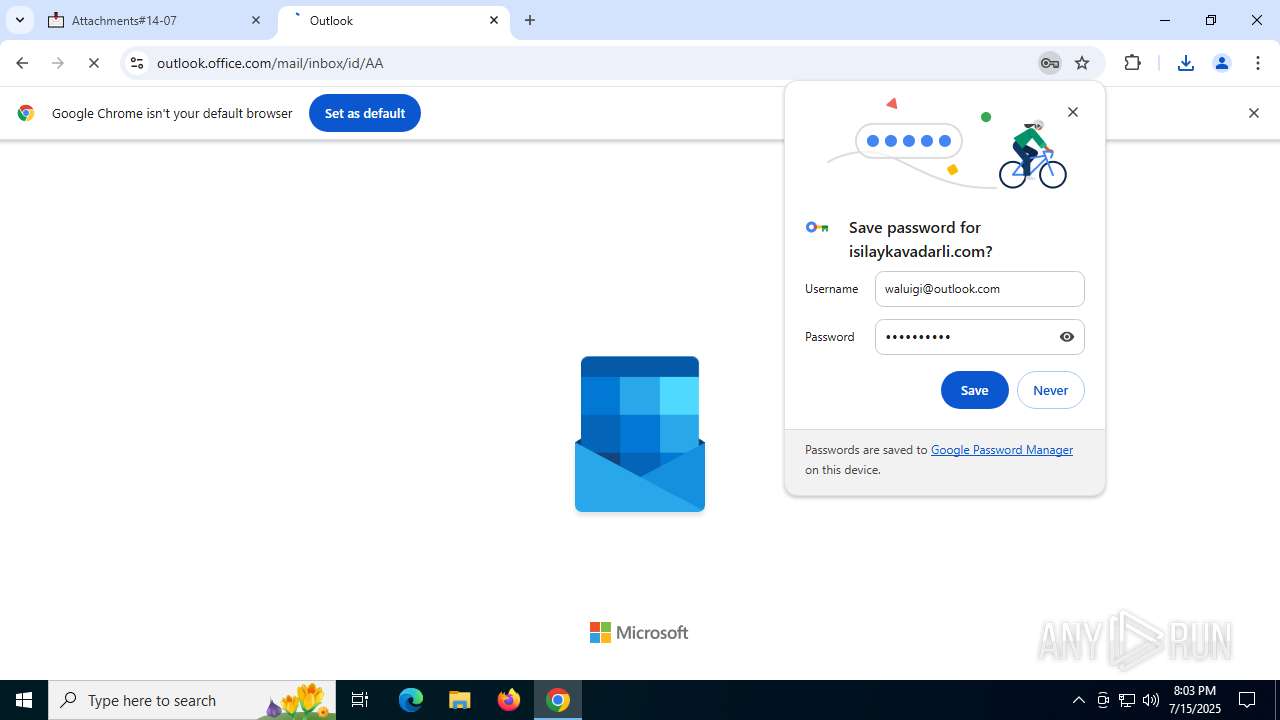The width and height of the screenshot is (1280, 720).
Task: Open the Chrome profile avatar
Action: click(1222, 63)
